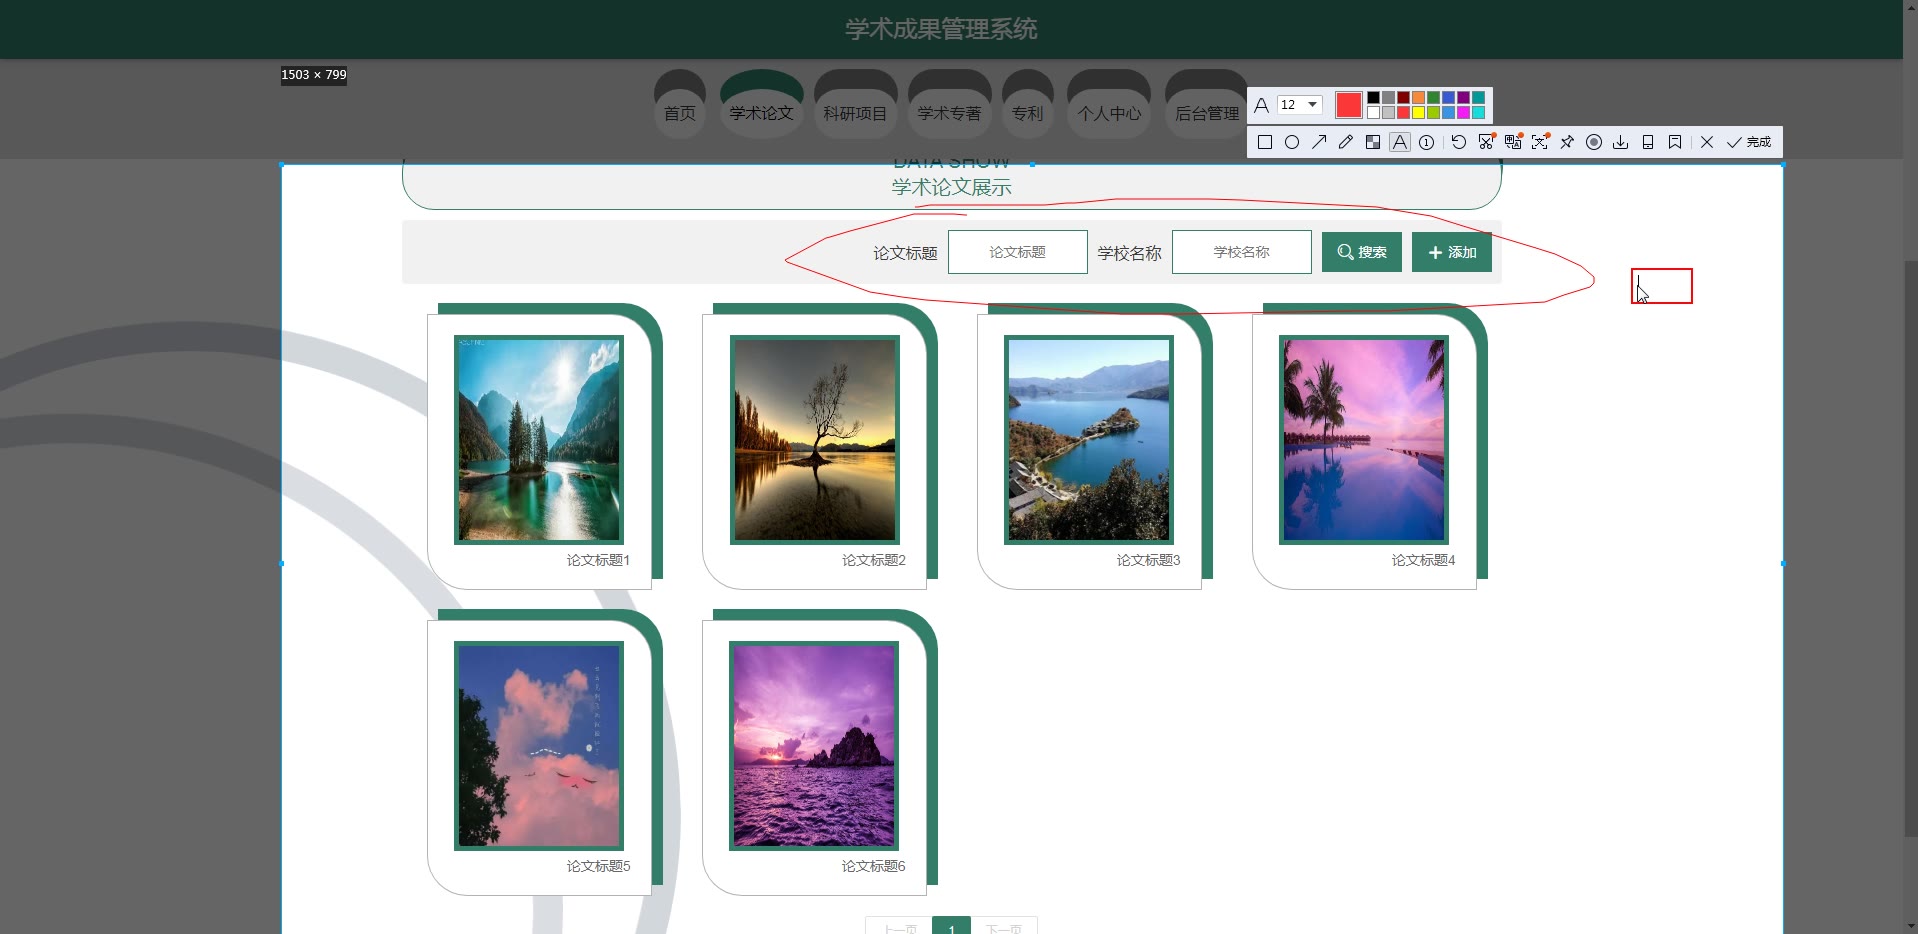
Task: Select the arrow drawing tool
Action: (1319, 142)
